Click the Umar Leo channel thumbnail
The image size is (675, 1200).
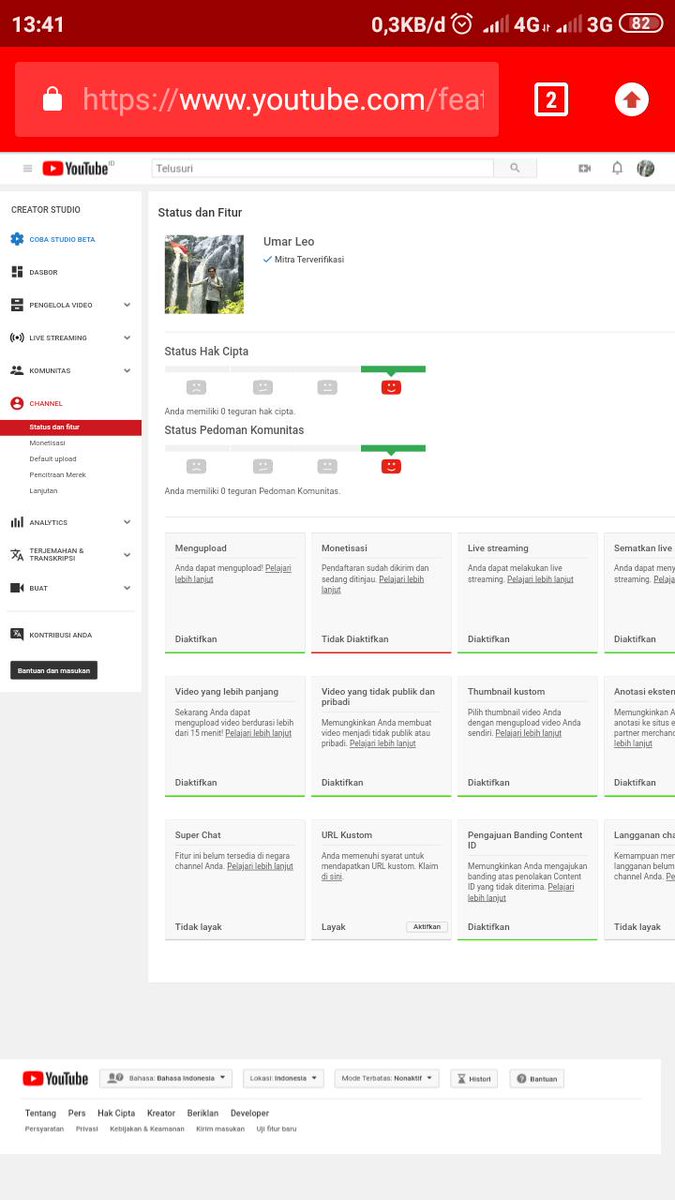[204, 274]
